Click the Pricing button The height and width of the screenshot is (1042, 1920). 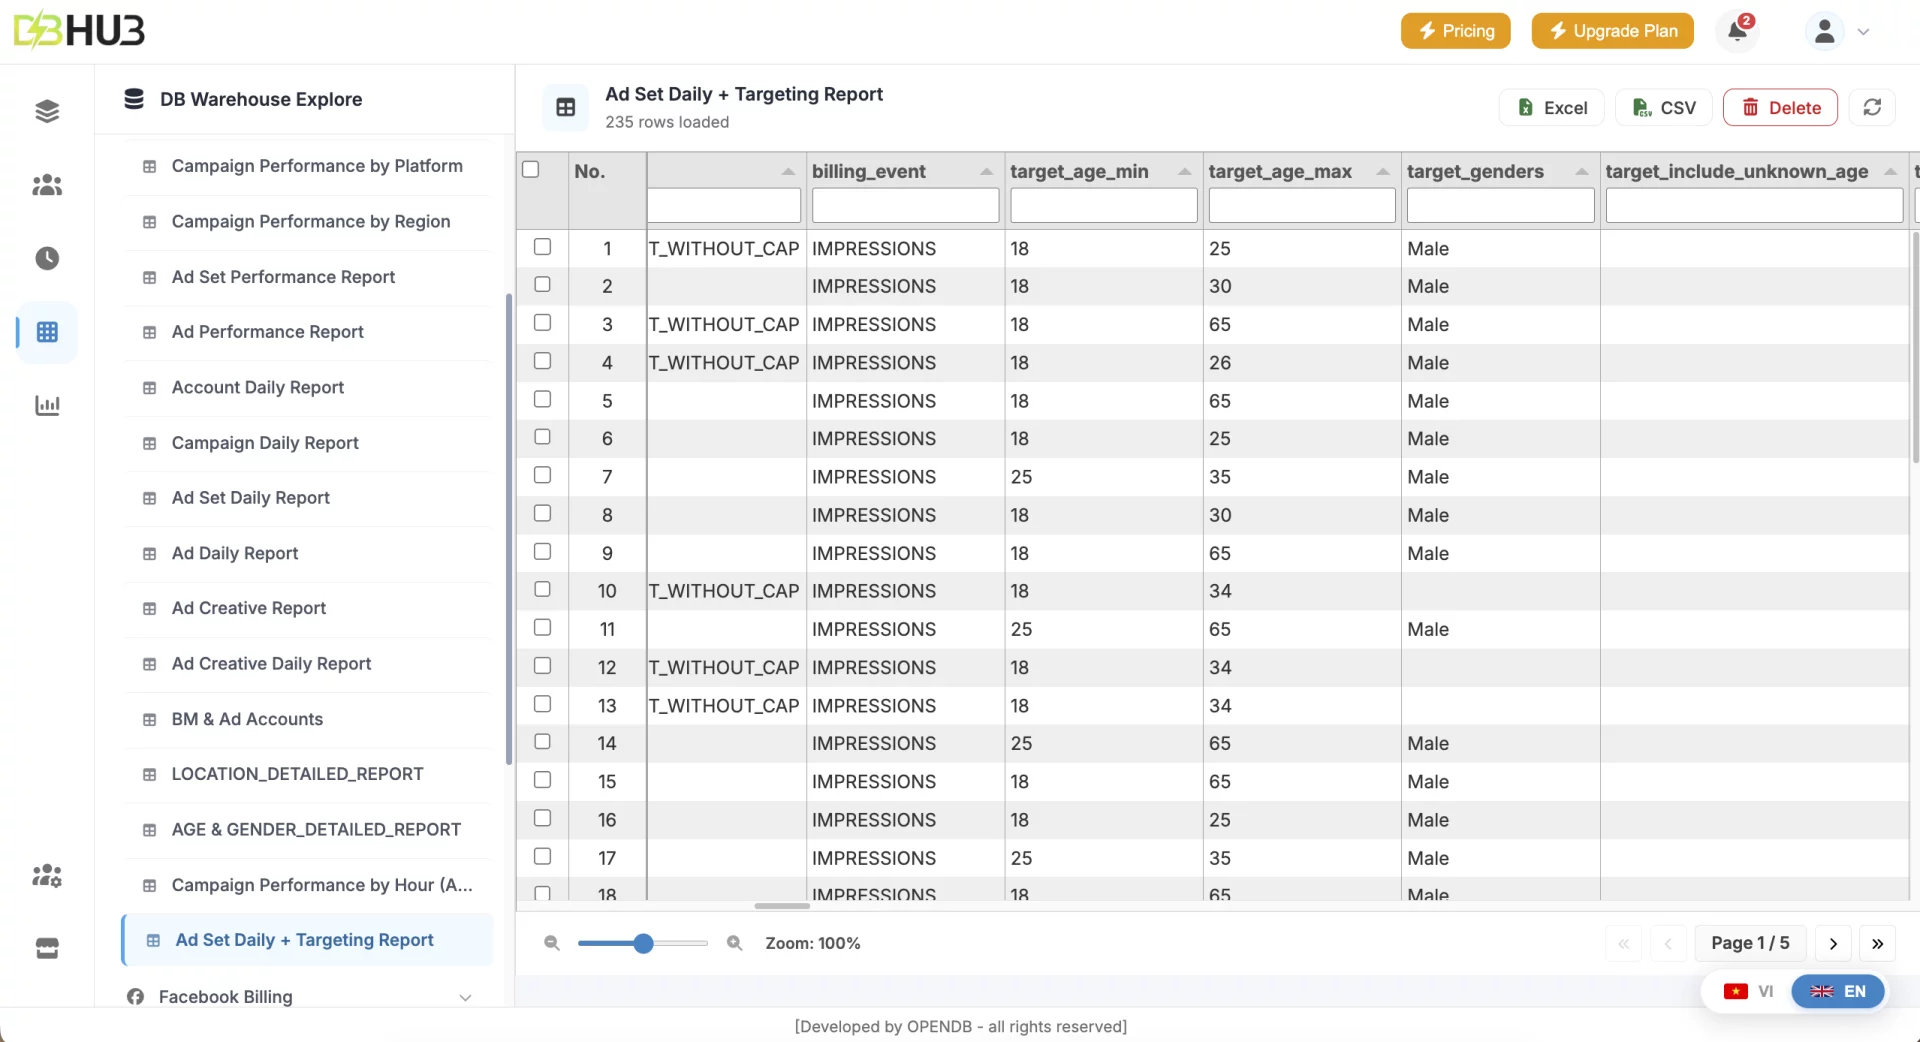click(x=1455, y=31)
